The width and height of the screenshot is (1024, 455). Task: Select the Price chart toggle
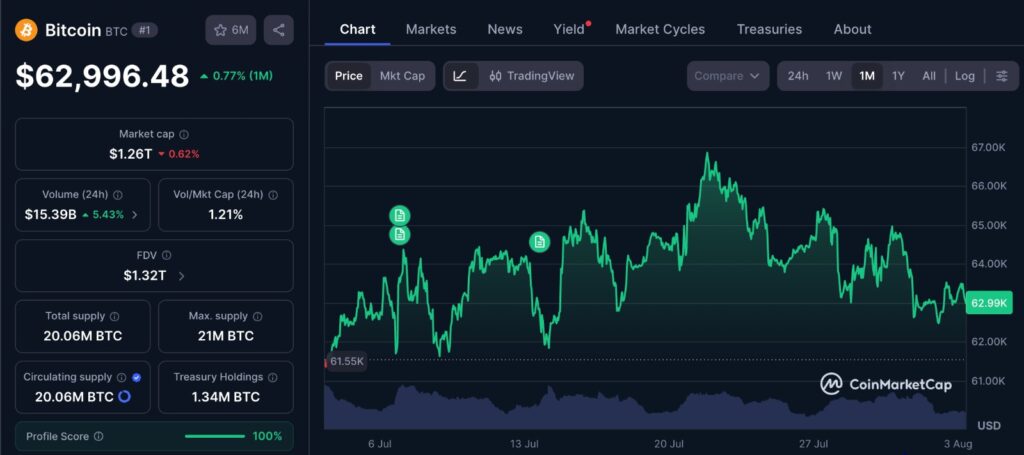pos(349,76)
